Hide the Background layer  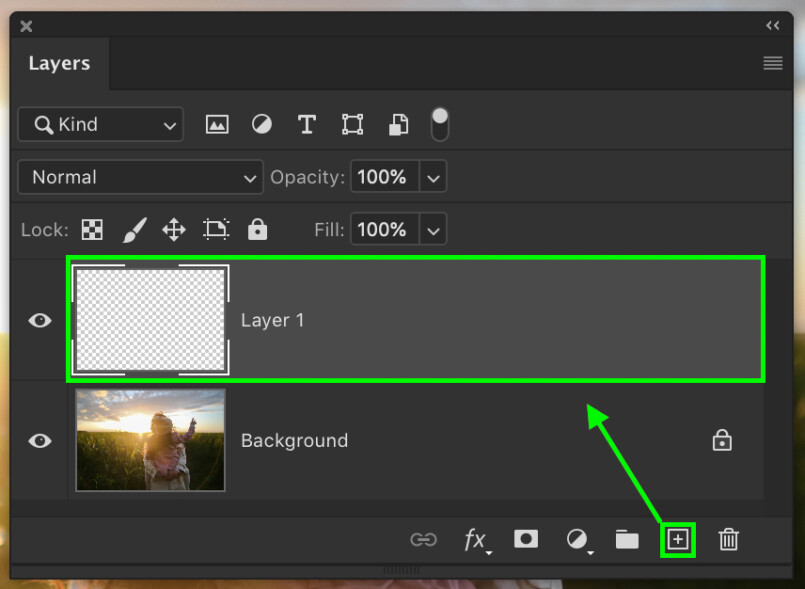pyautogui.click(x=40, y=440)
